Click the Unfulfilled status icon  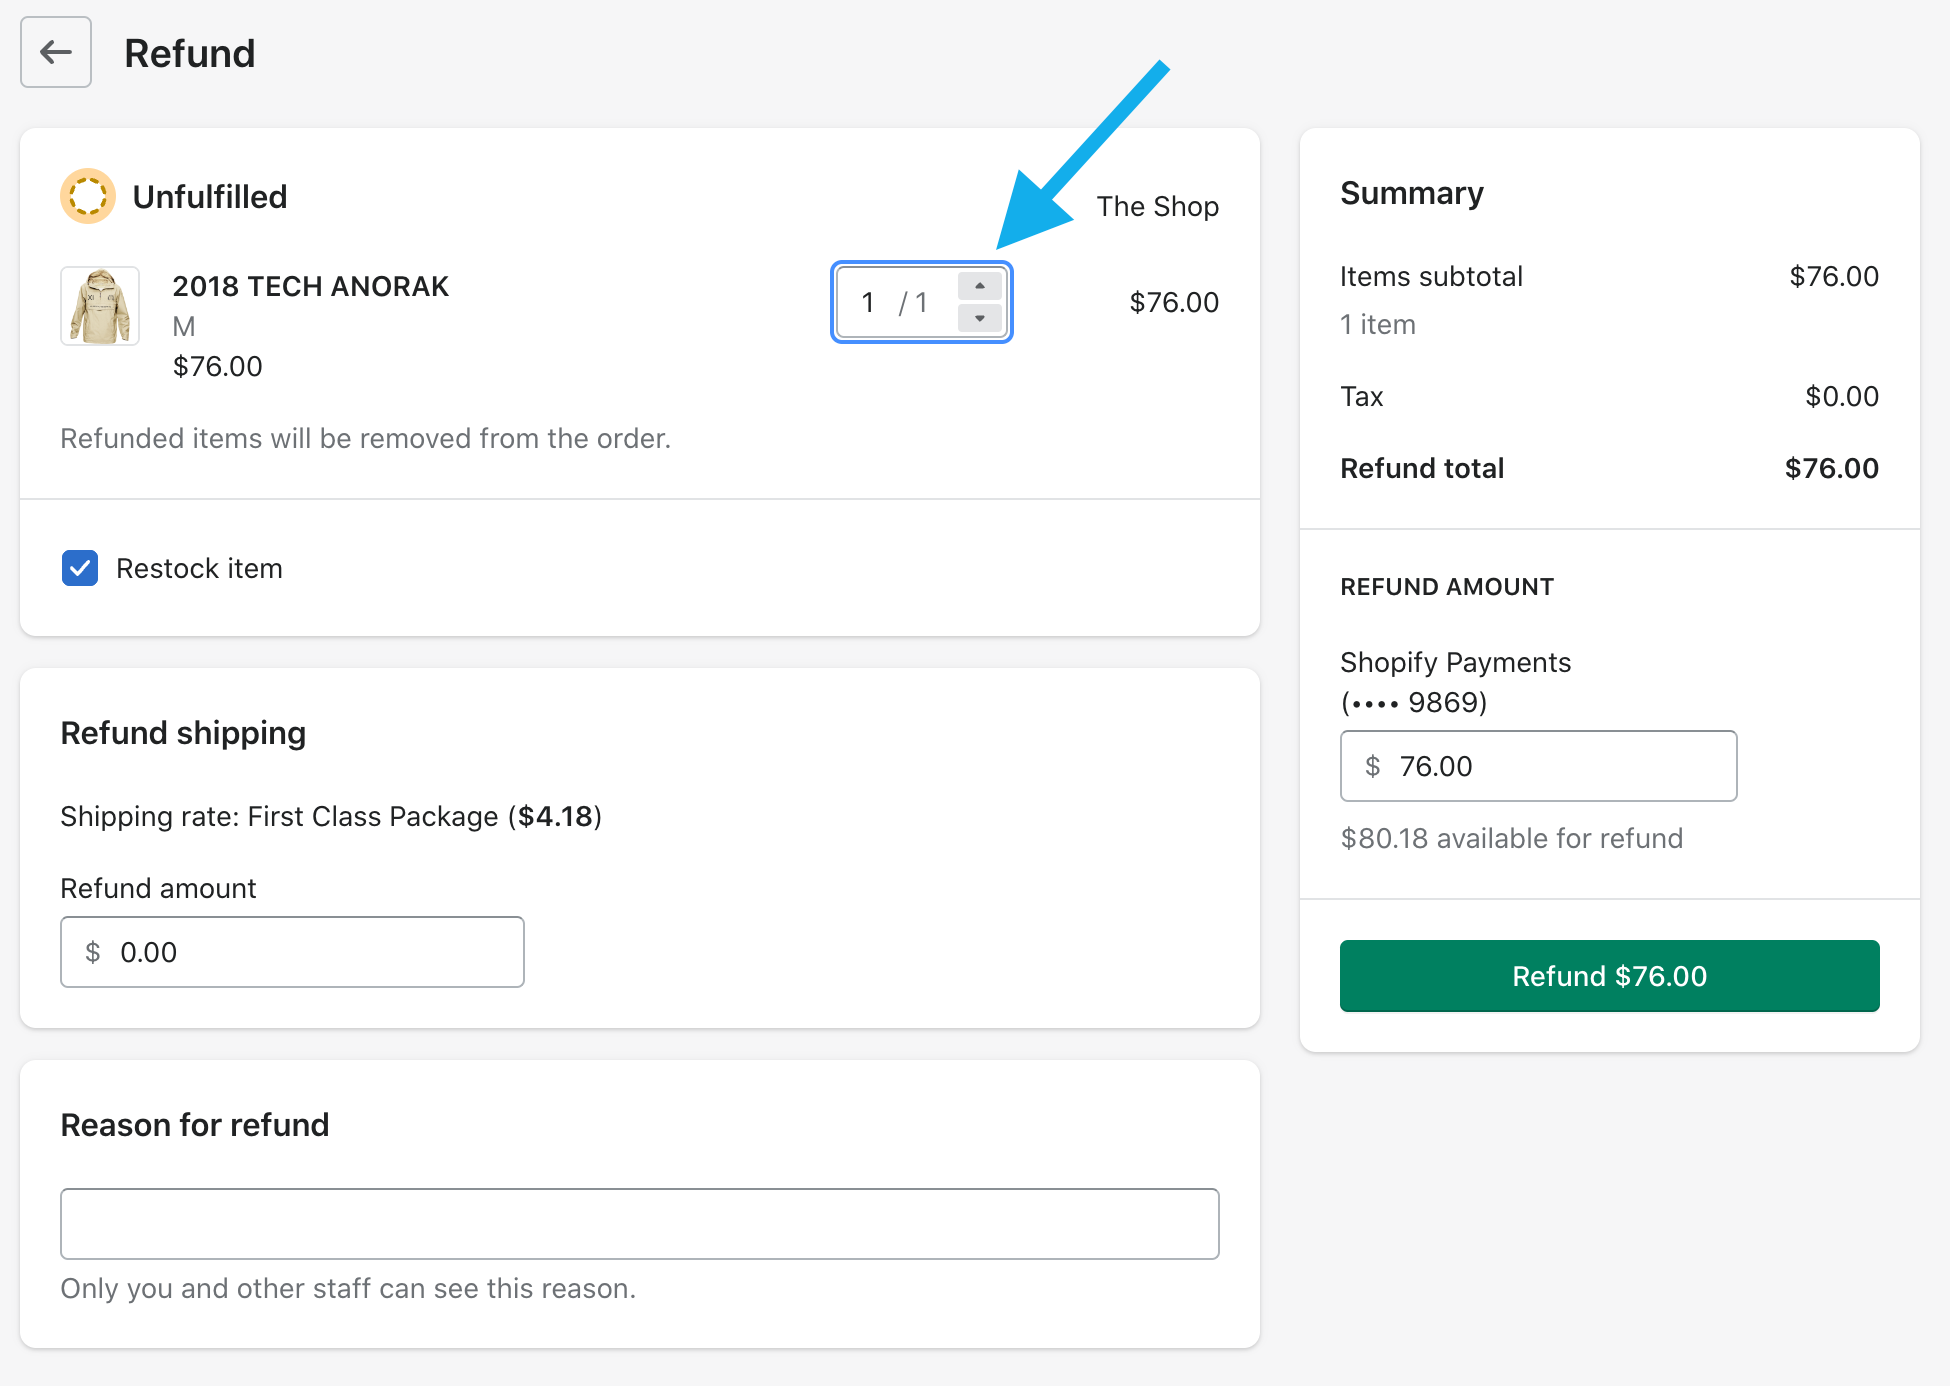[x=88, y=196]
